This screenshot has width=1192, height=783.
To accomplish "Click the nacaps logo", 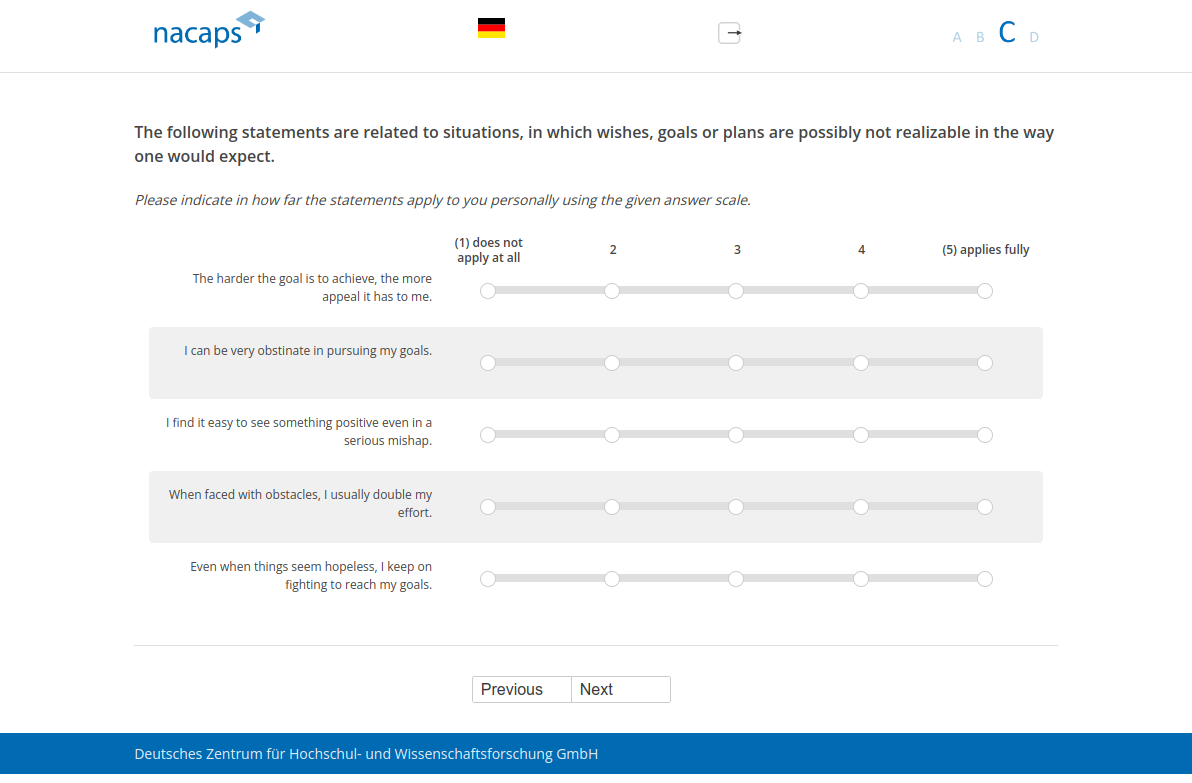I will [208, 30].
